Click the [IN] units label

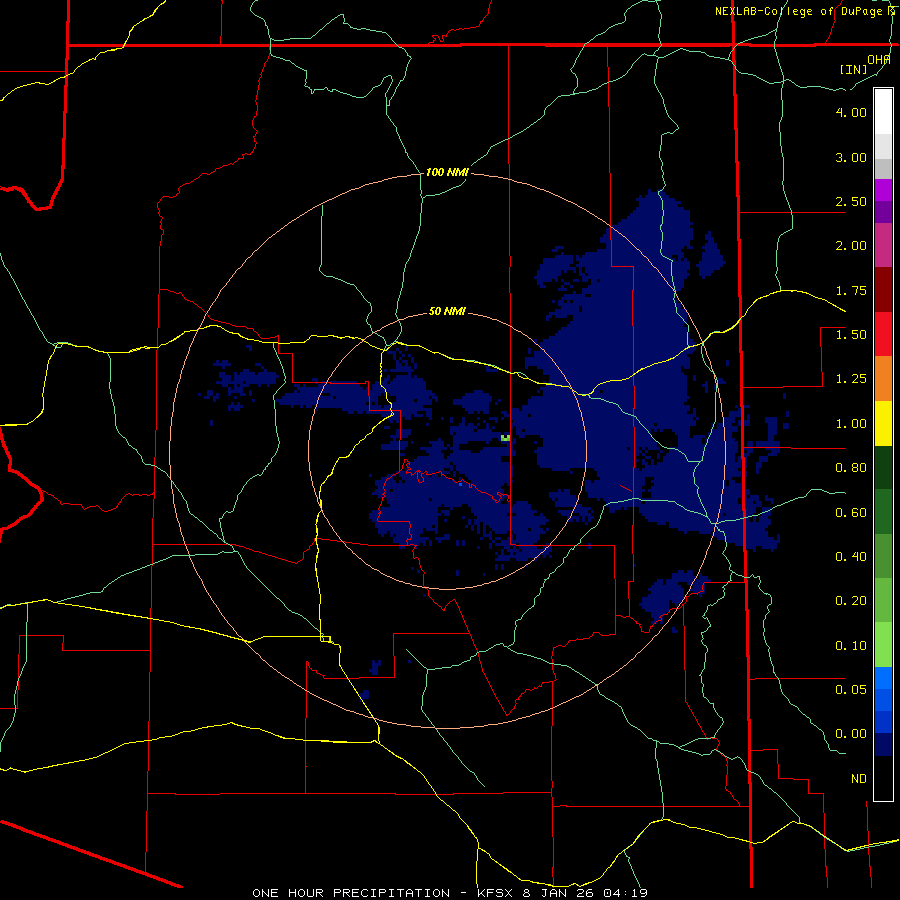pos(854,69)
